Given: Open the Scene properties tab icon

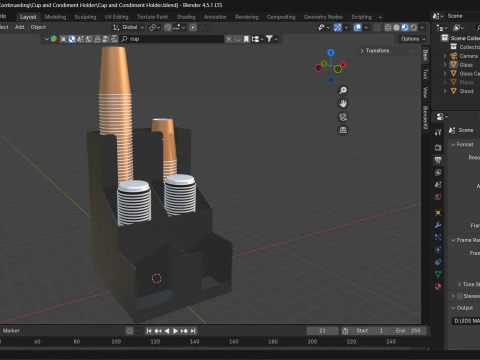Looking at the screenshot, I should (438, 185).
